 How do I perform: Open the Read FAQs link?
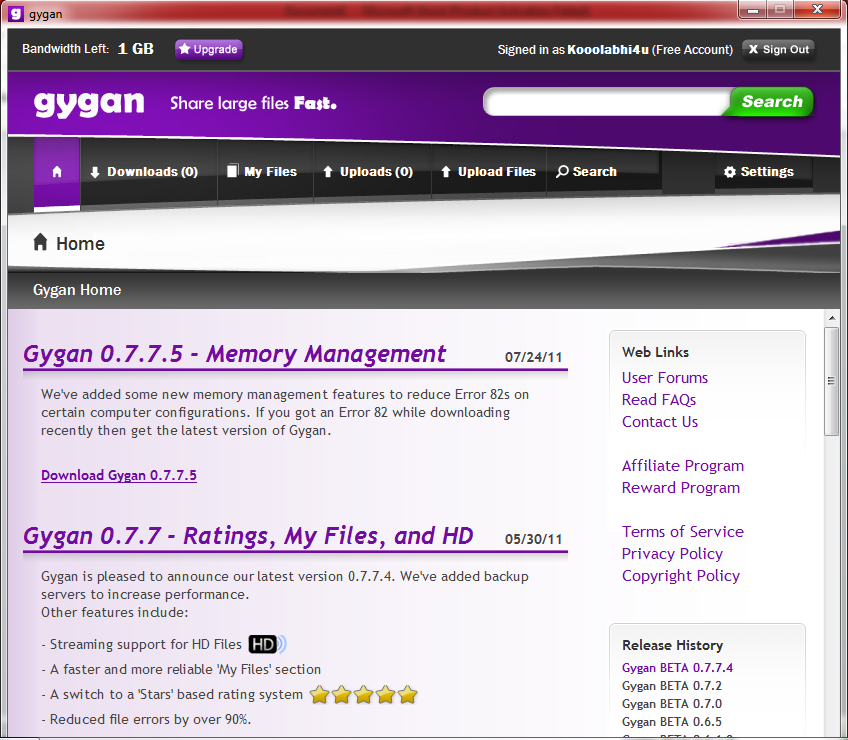click(x=658, y=400)
